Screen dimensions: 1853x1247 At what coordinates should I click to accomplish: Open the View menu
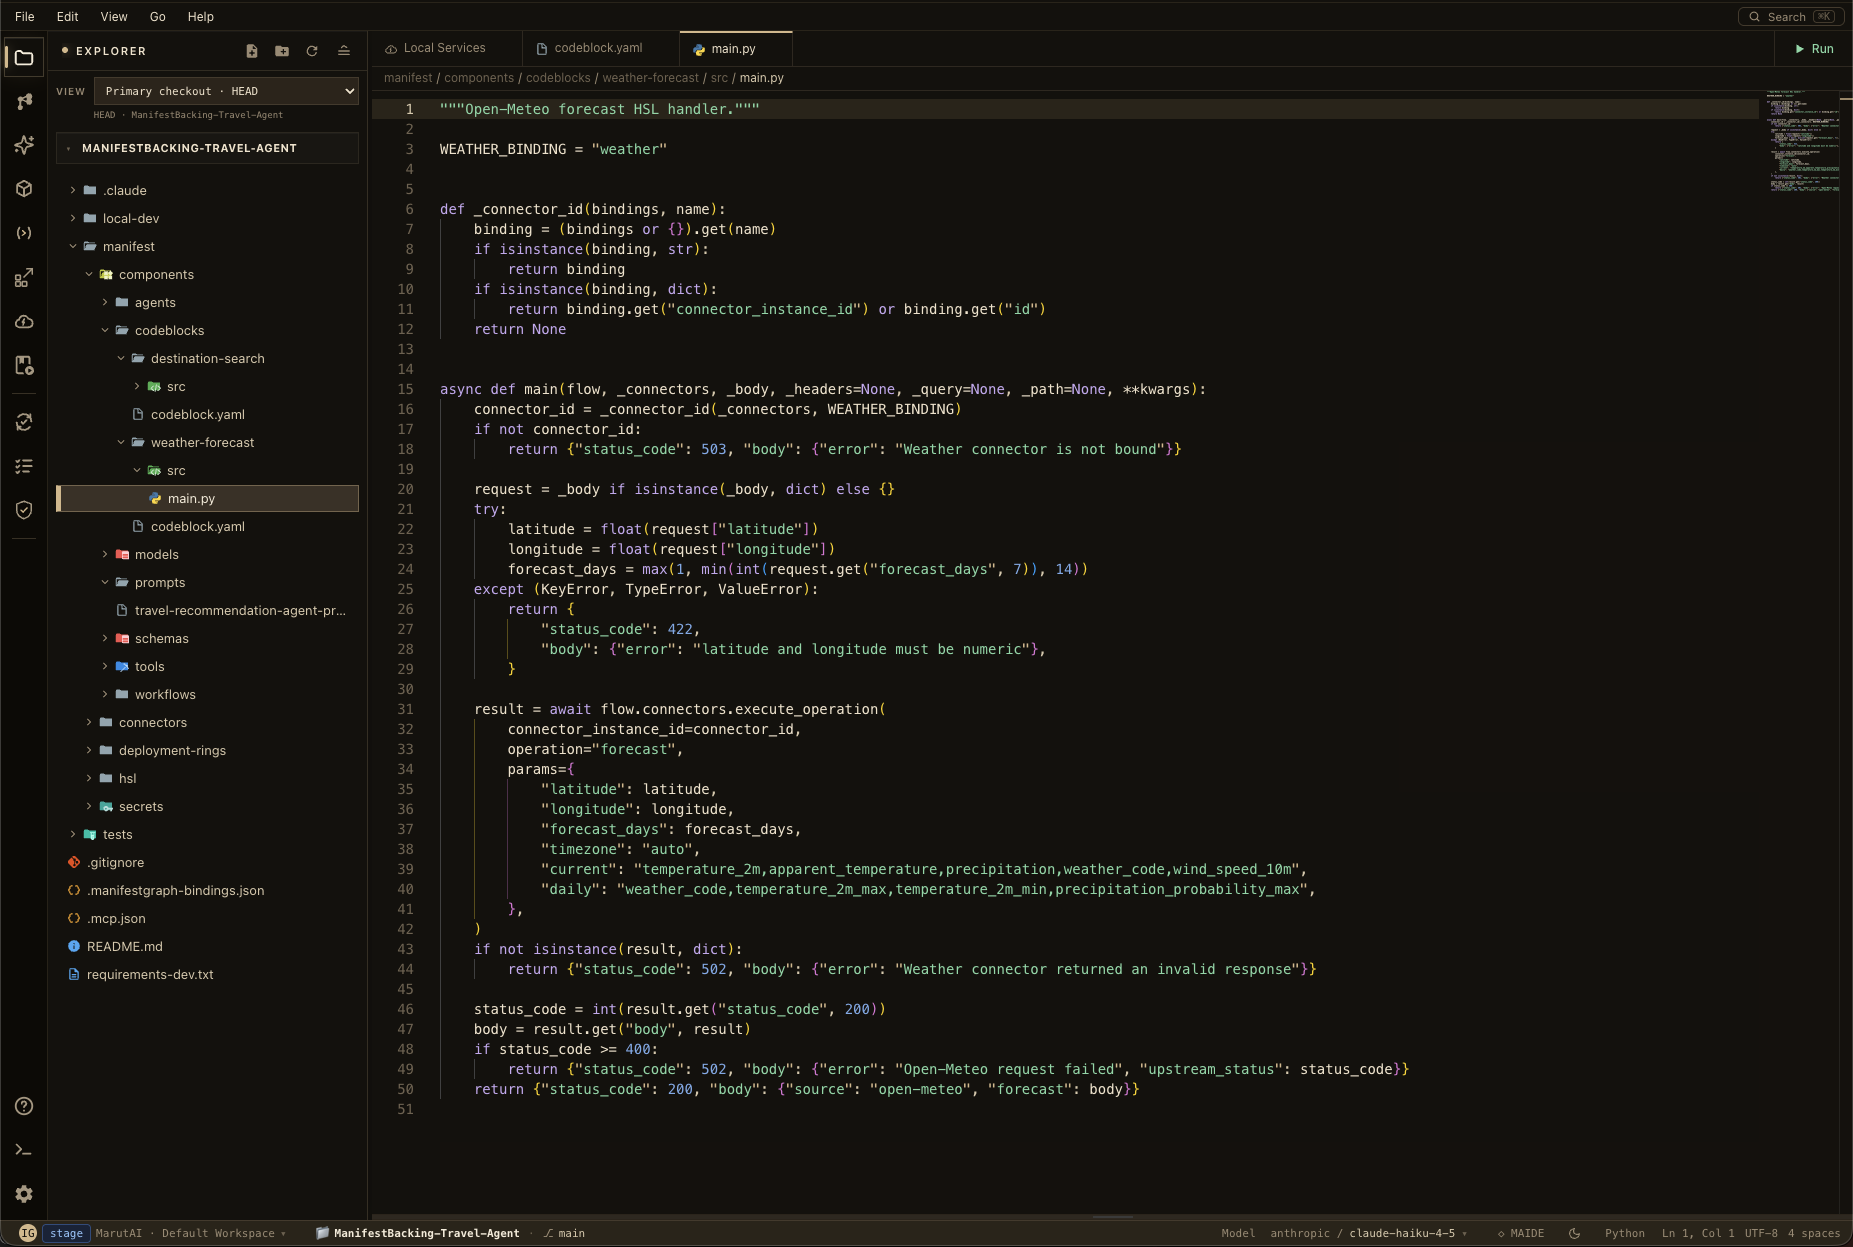click(114, 16)
